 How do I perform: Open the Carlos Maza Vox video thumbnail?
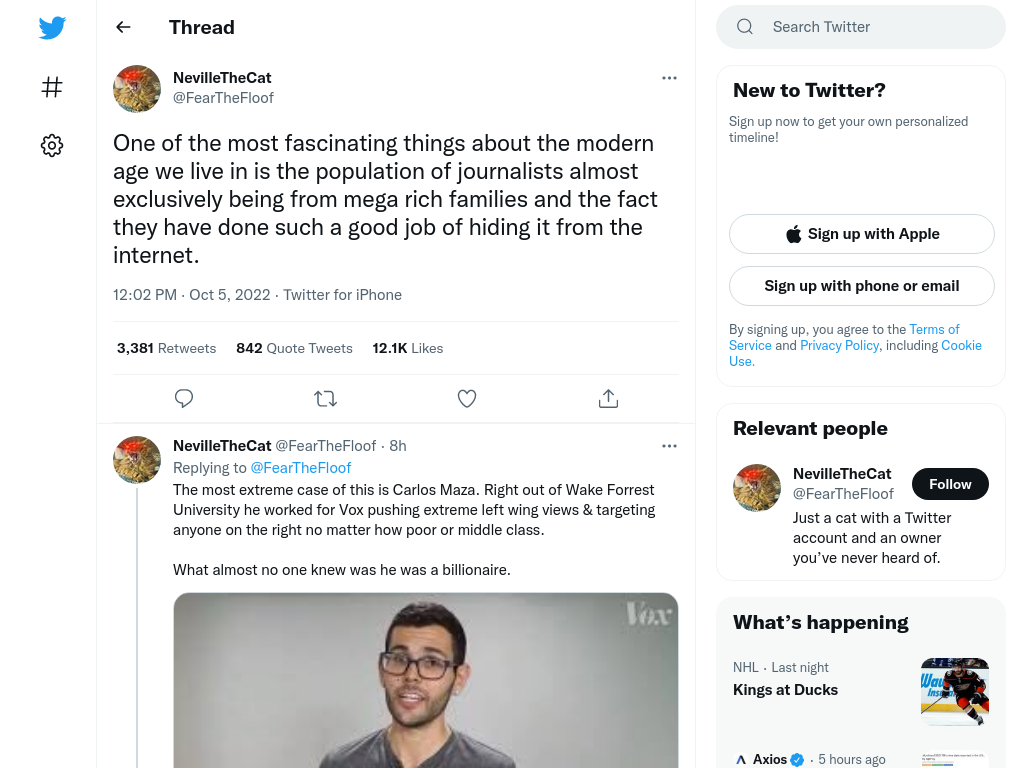point(426,680)
